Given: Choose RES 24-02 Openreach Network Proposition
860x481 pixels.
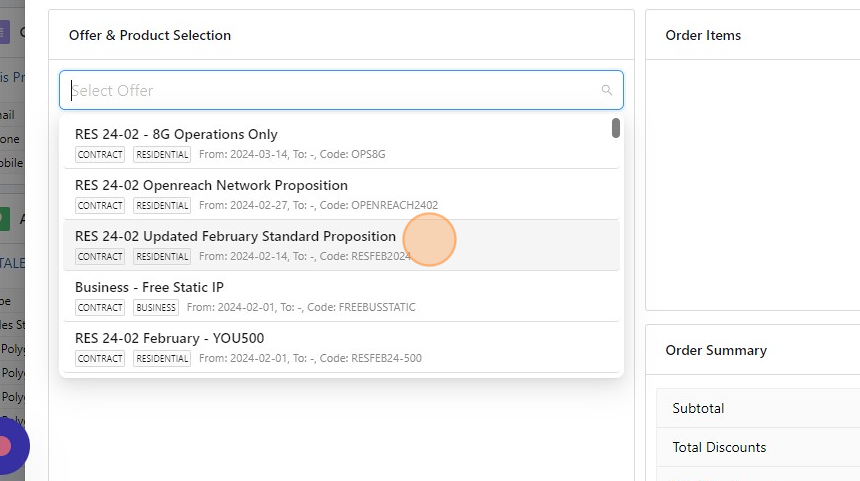Looking at the screenshot, I should (x=211, y=185).
